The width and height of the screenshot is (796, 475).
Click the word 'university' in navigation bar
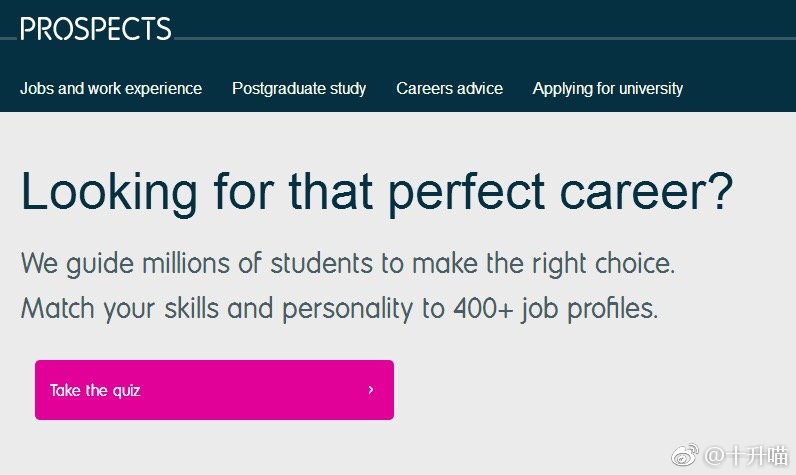tap(651, 89)
